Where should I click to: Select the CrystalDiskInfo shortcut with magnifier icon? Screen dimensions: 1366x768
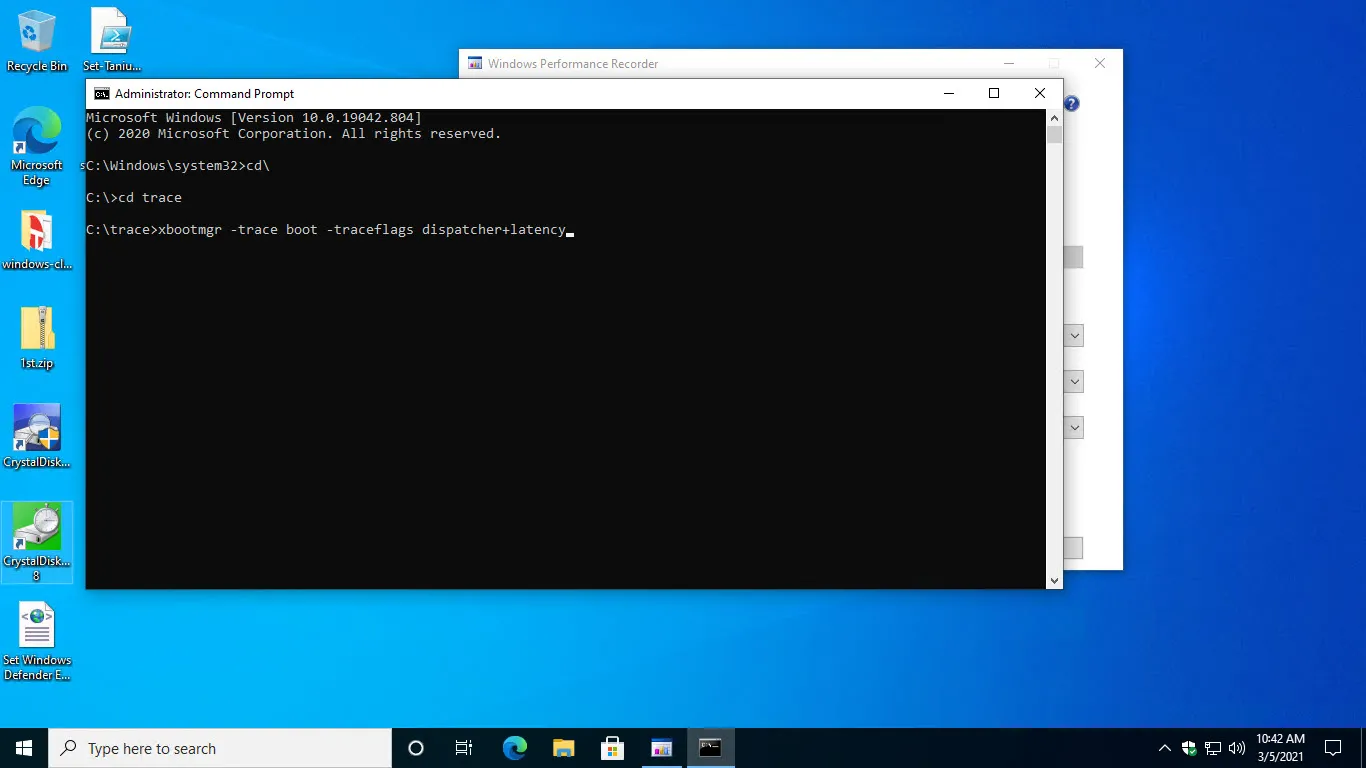[x=37, y=435]
